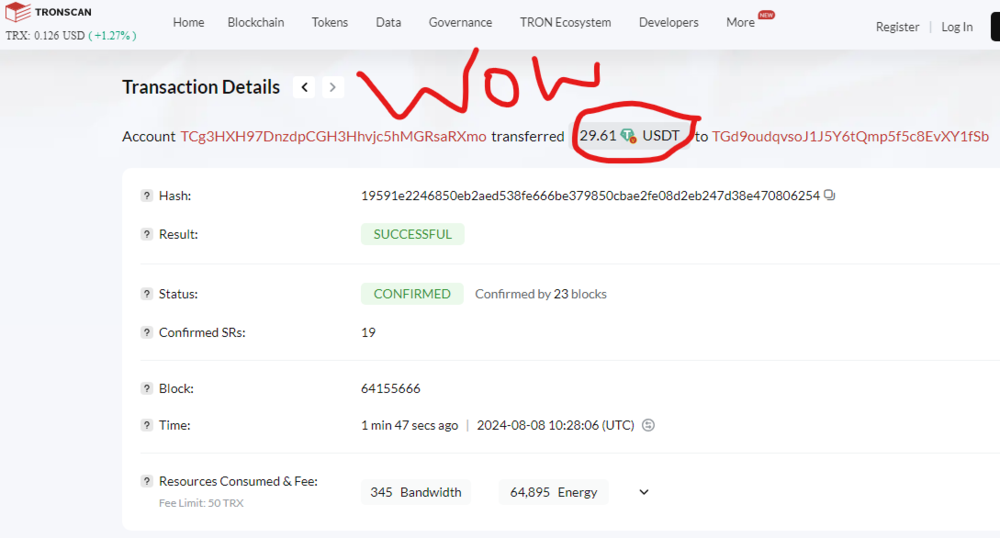Click the Fee Limit: 50 TRX text
Image resolution: width=1000 pixels, height=538 pixels.
[x=201, y=503]
